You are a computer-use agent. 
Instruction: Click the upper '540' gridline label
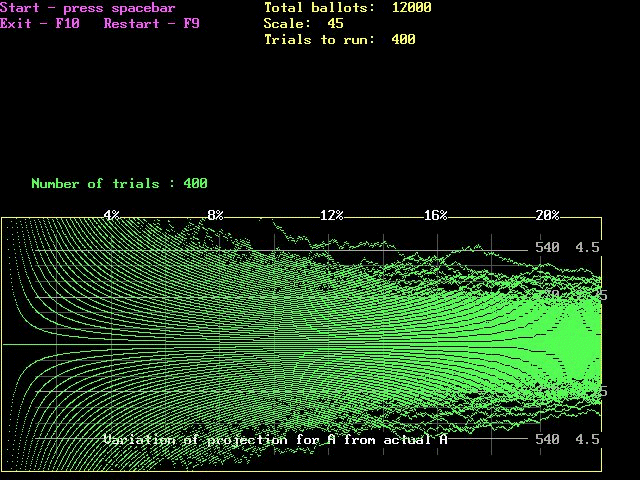[547, 247]
